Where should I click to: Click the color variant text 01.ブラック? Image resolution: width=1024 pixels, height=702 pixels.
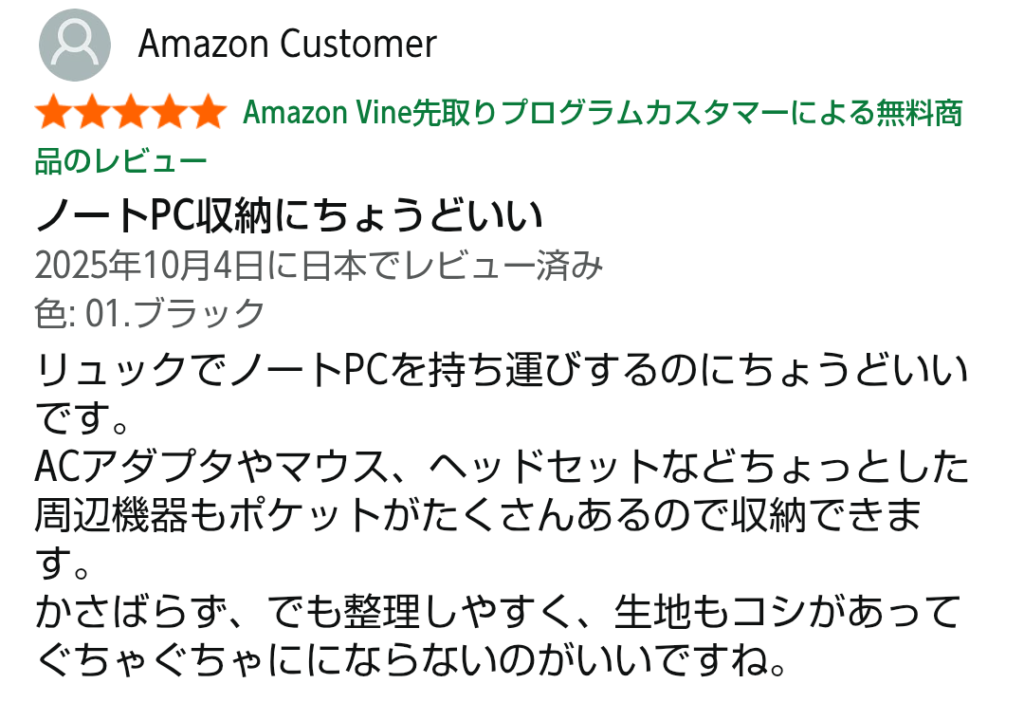tap(176, 313)
